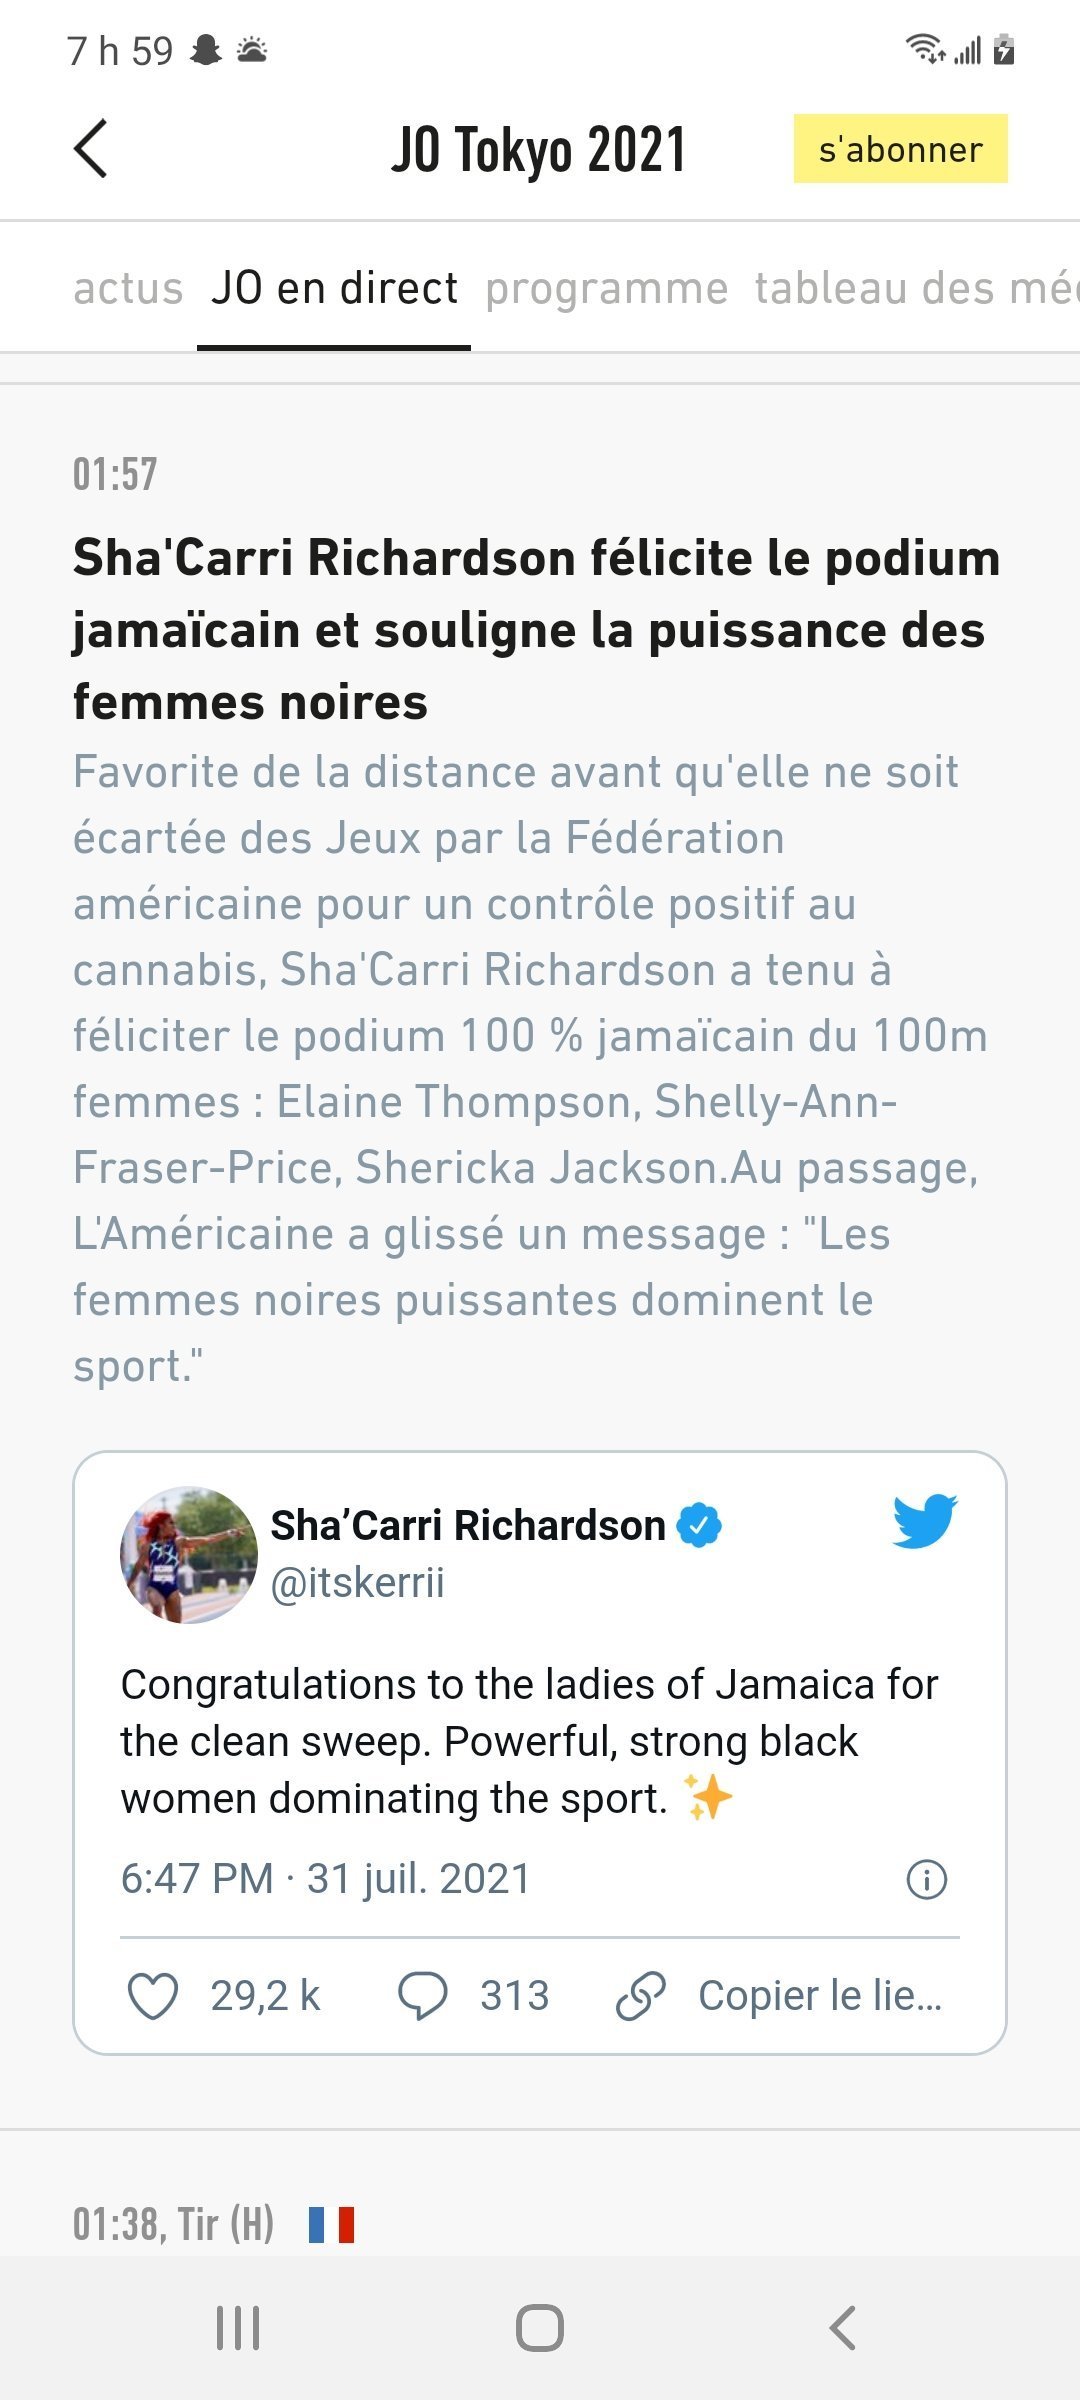The height and width of the screenshot is (2400, 1080).
Task: Like the tweet with the heart icon
Action: 153,1996
